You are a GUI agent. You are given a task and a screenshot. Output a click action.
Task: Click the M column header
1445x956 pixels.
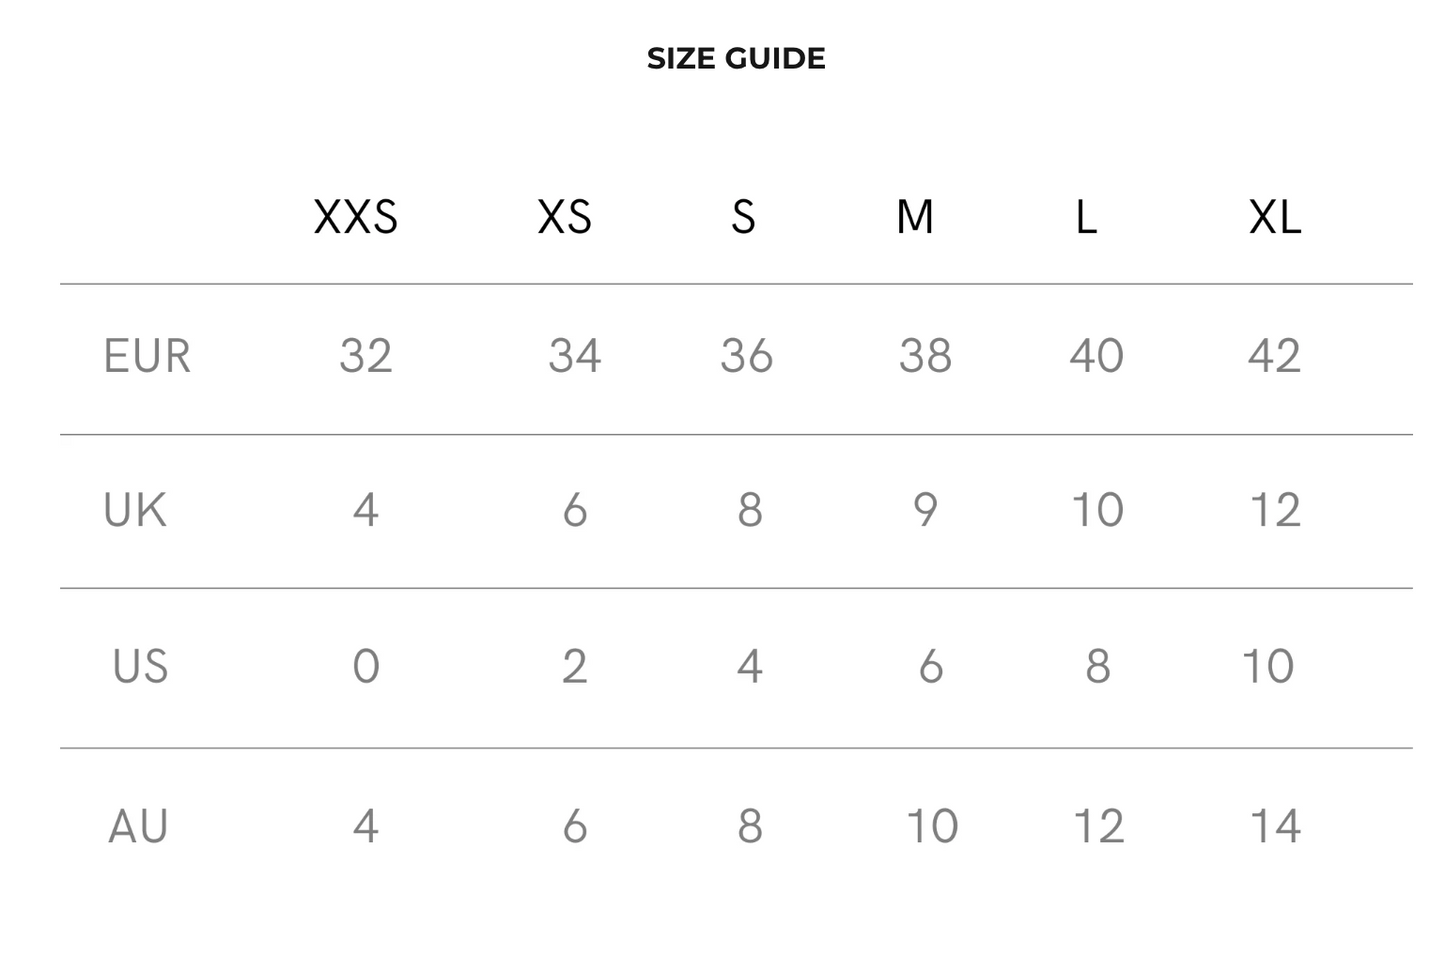coord(915,217)
